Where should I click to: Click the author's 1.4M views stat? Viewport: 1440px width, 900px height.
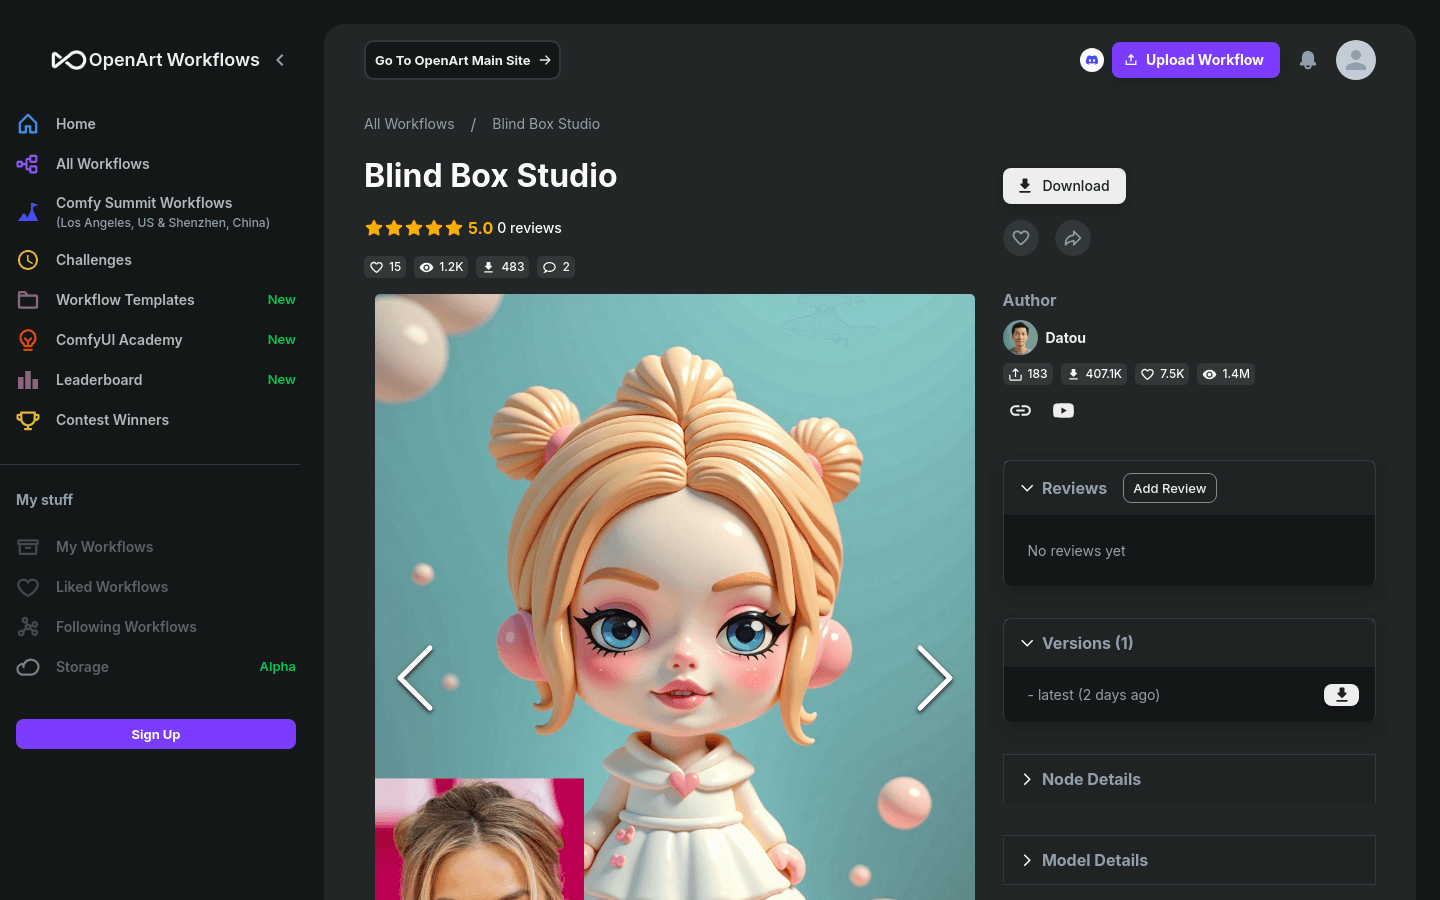click(1226, 374)
